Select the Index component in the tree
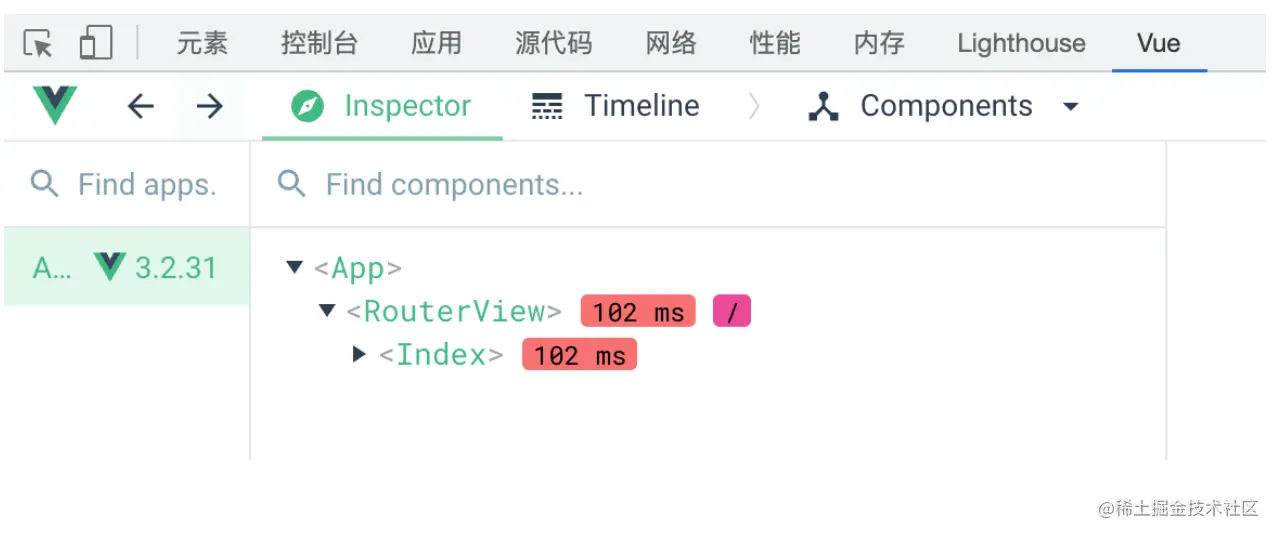Viewport: 1276px width, 536px height. click(440, 355)
